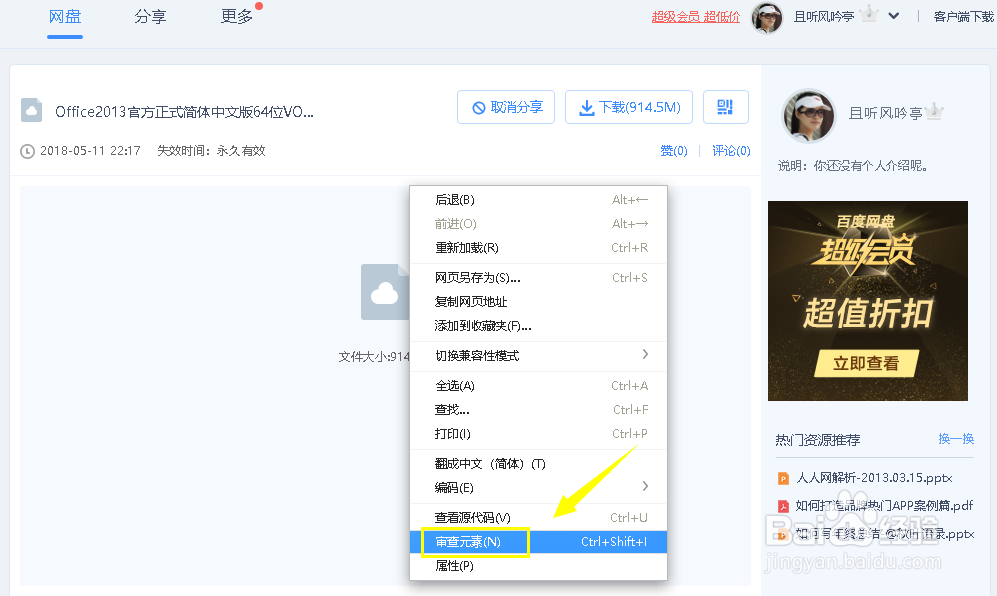Screen dimensions: 997x596
Task: Click the pptx icon for 人人网解析 file
Action: (x=783, y=478)
